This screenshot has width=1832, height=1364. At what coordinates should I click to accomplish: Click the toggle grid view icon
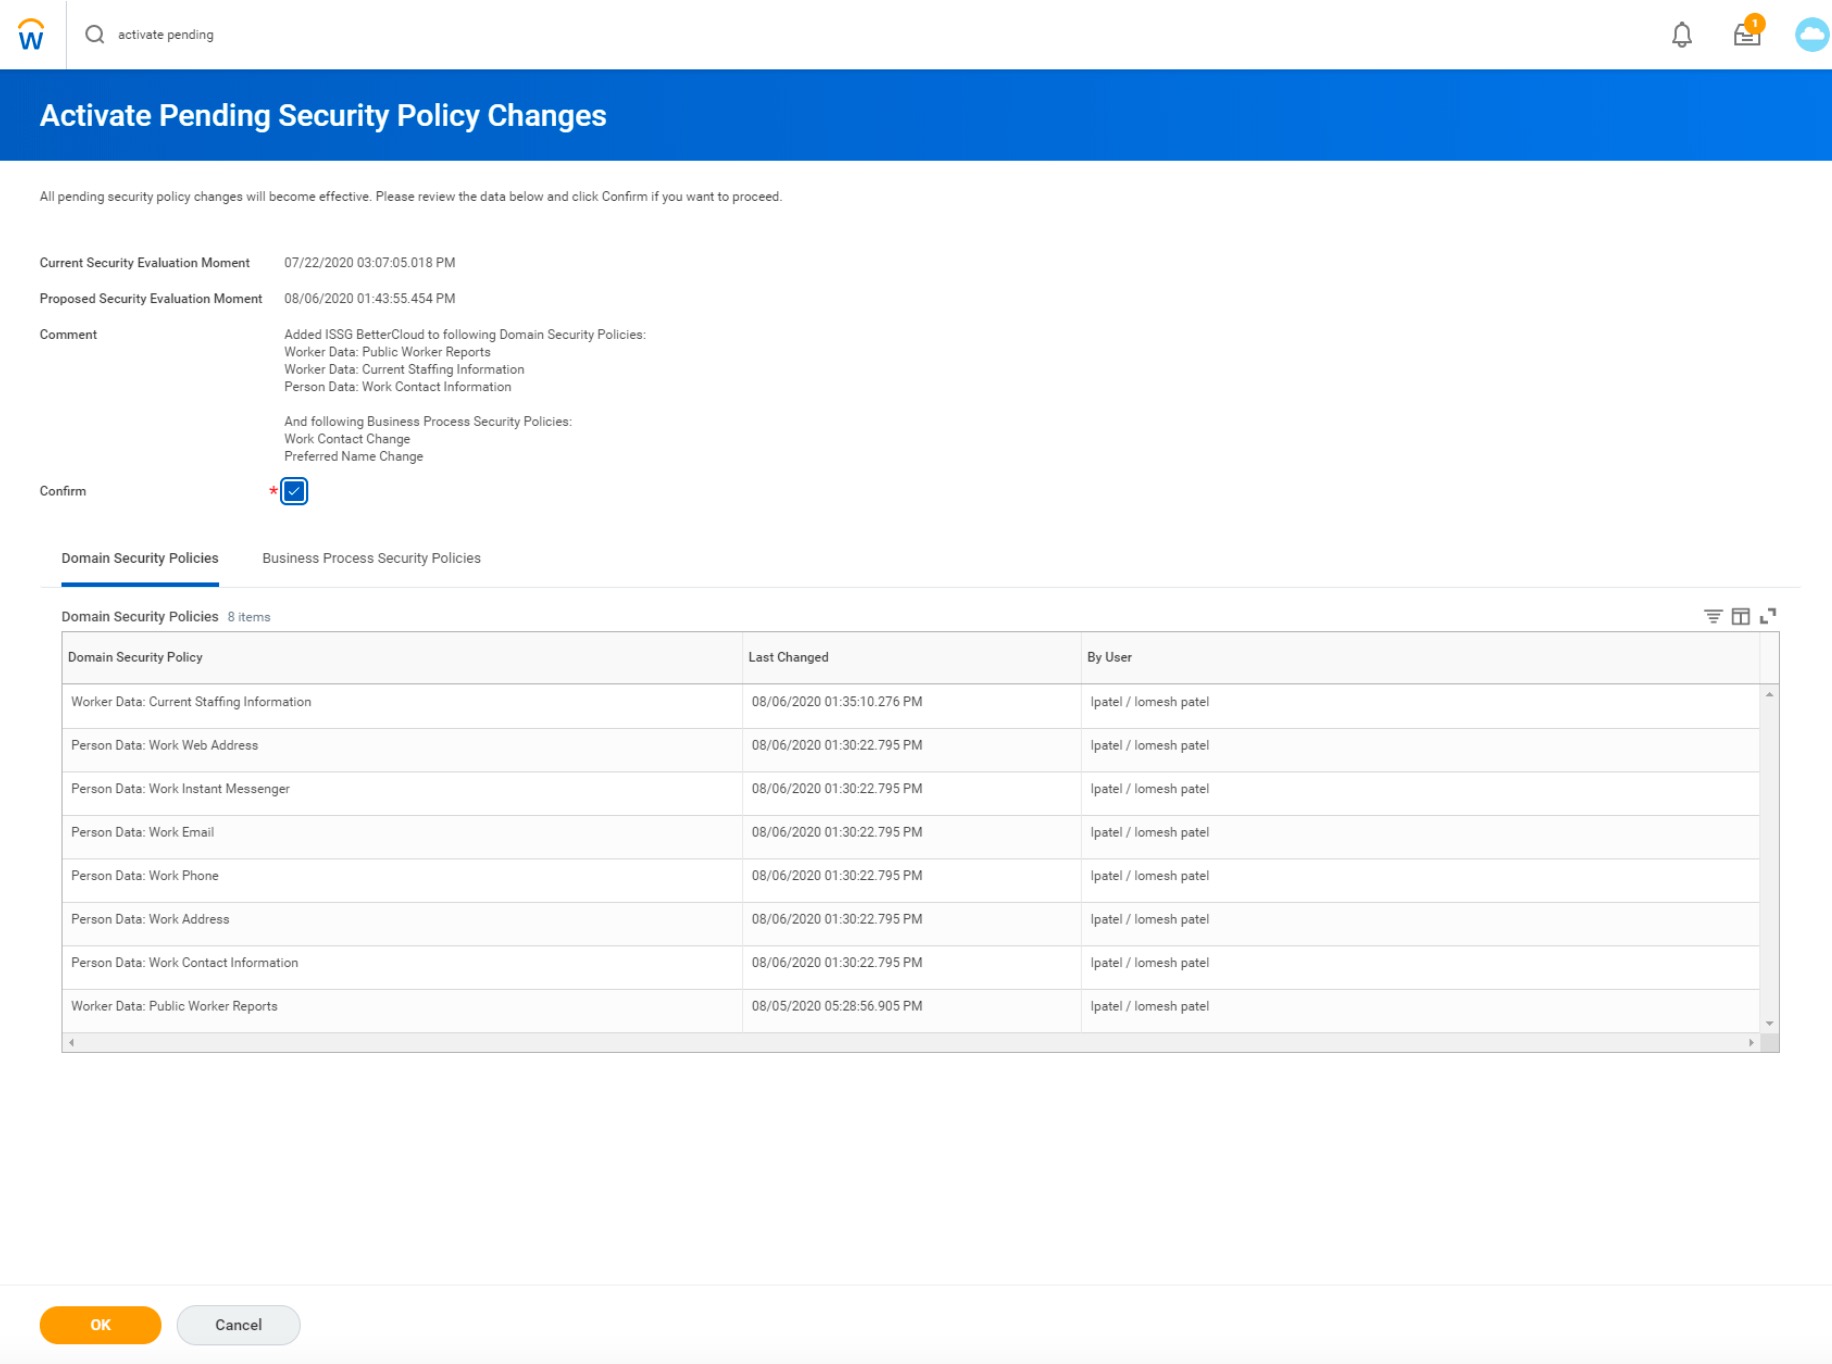[1741, 616]
